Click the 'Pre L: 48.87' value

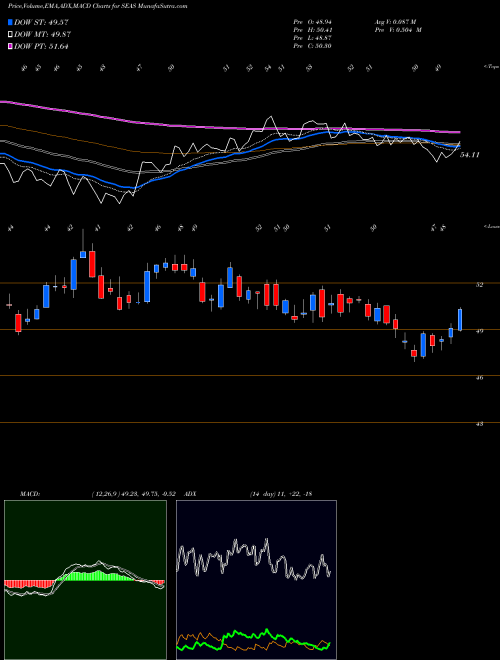(313, 38)
